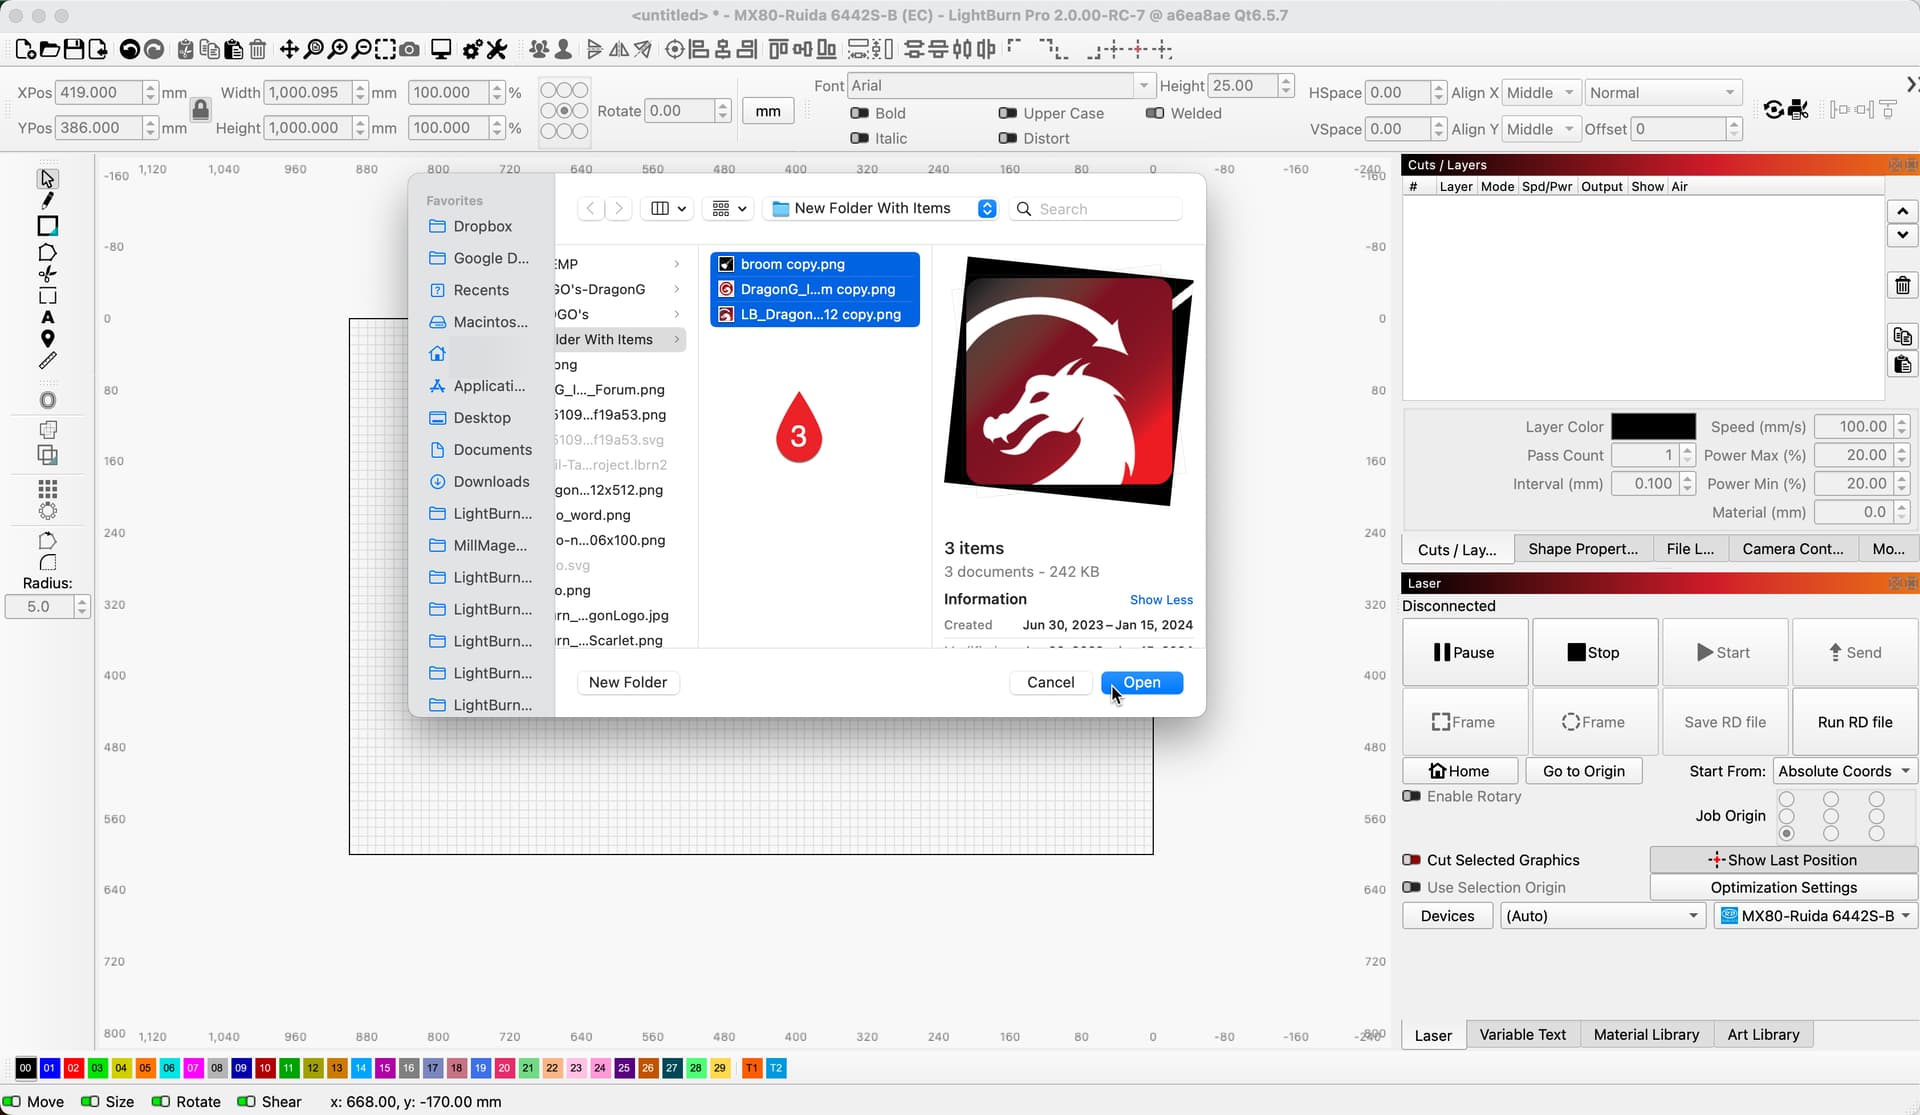
Task: Open the Circular Array tool
Action: (47, 511)
